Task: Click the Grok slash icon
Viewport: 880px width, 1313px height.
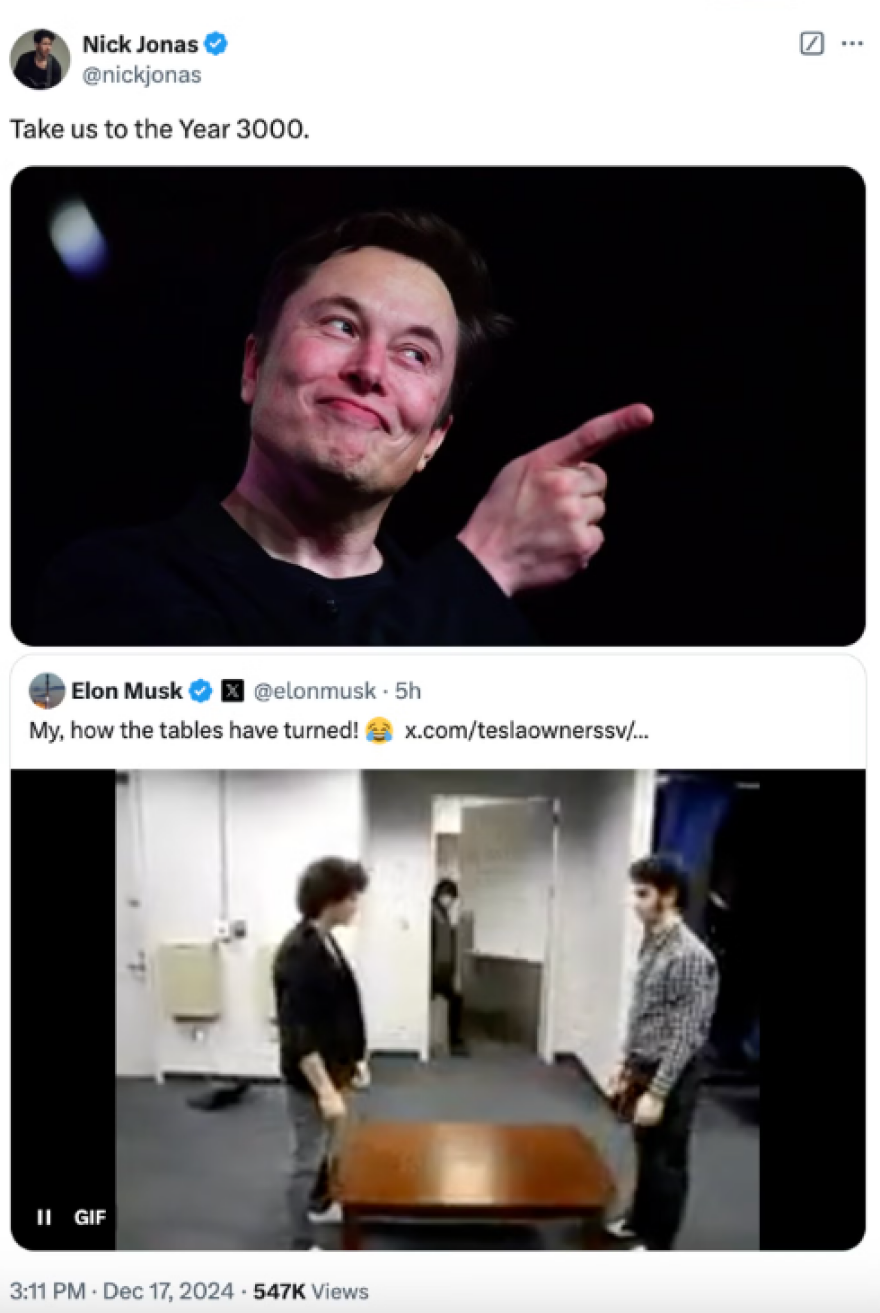Action: pyautogui.click(x=812, y=45)
